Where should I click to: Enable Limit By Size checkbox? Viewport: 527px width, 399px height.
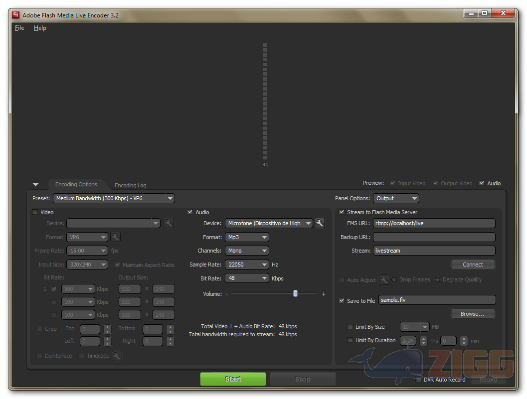[350, 327]
